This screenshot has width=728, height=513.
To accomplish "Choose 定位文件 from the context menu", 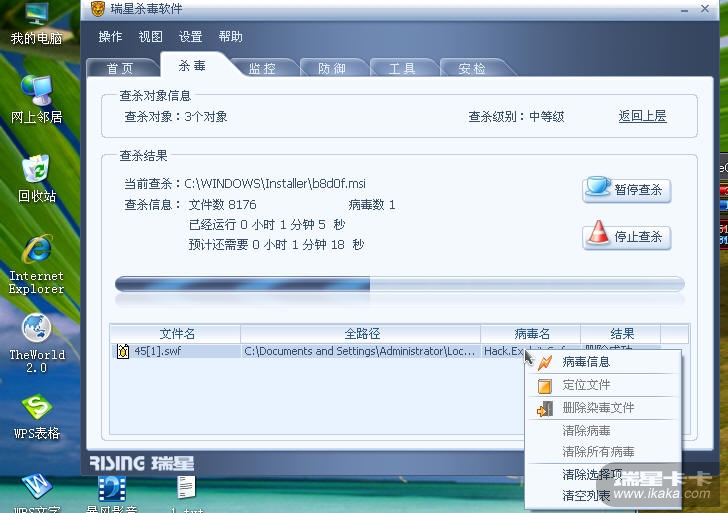I will click(604, 385).
